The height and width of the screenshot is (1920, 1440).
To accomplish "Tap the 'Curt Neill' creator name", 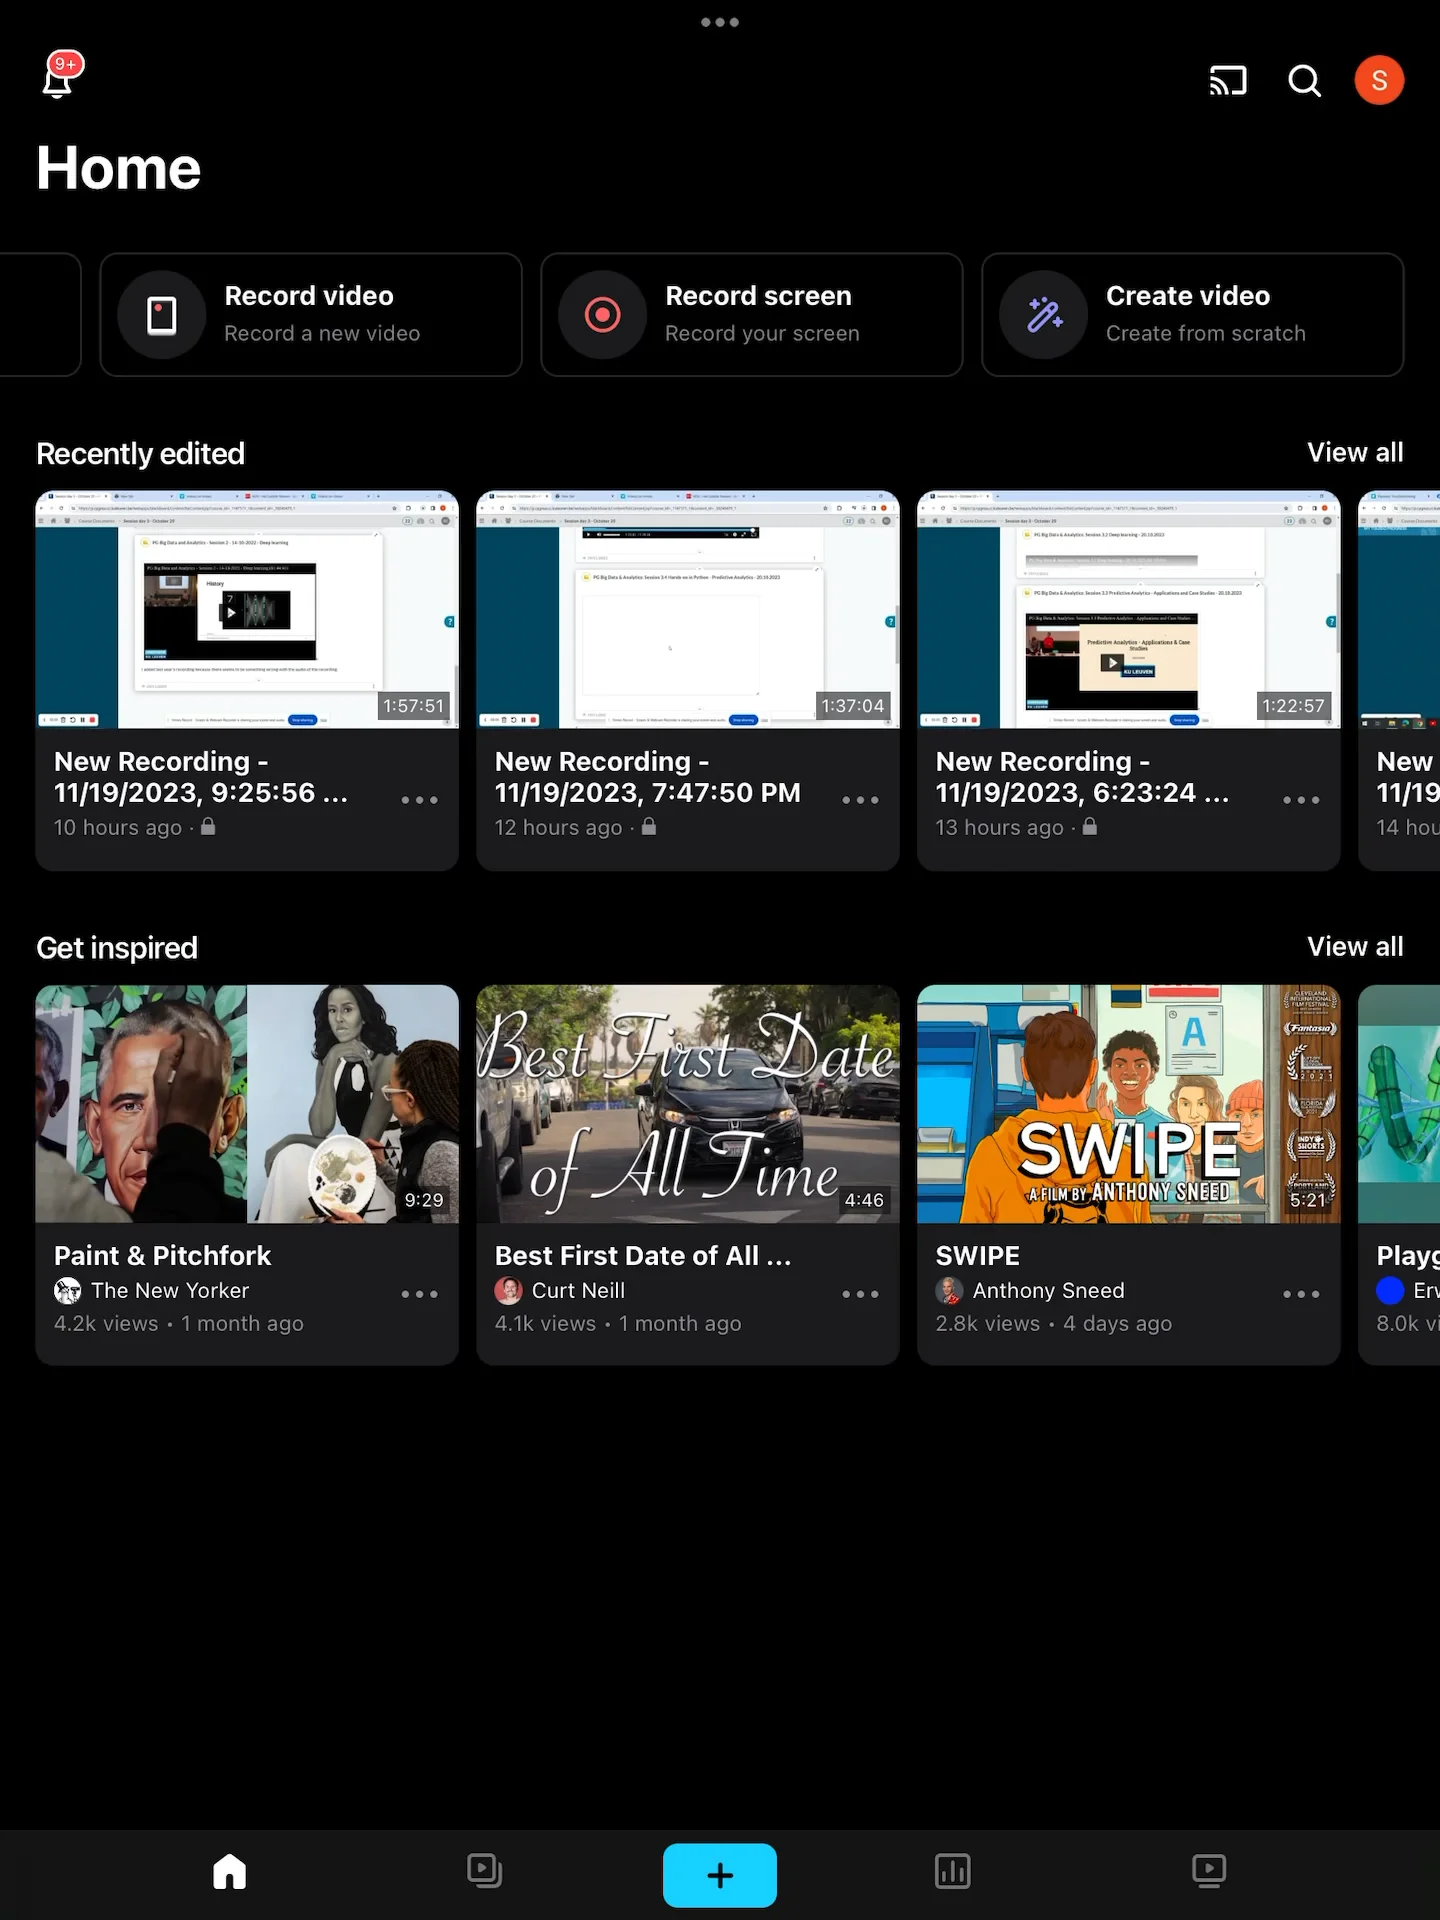I will (x=579, y=1291).
